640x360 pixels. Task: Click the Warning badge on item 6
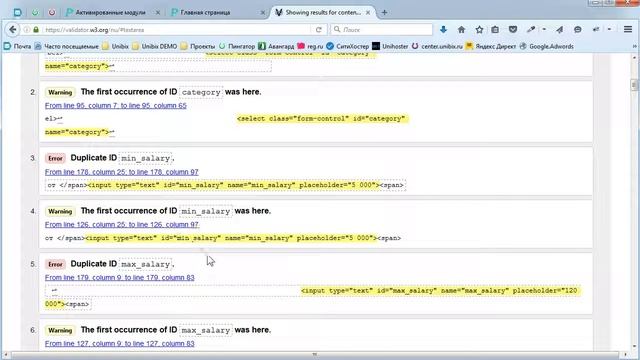click(x=60, y=330)
